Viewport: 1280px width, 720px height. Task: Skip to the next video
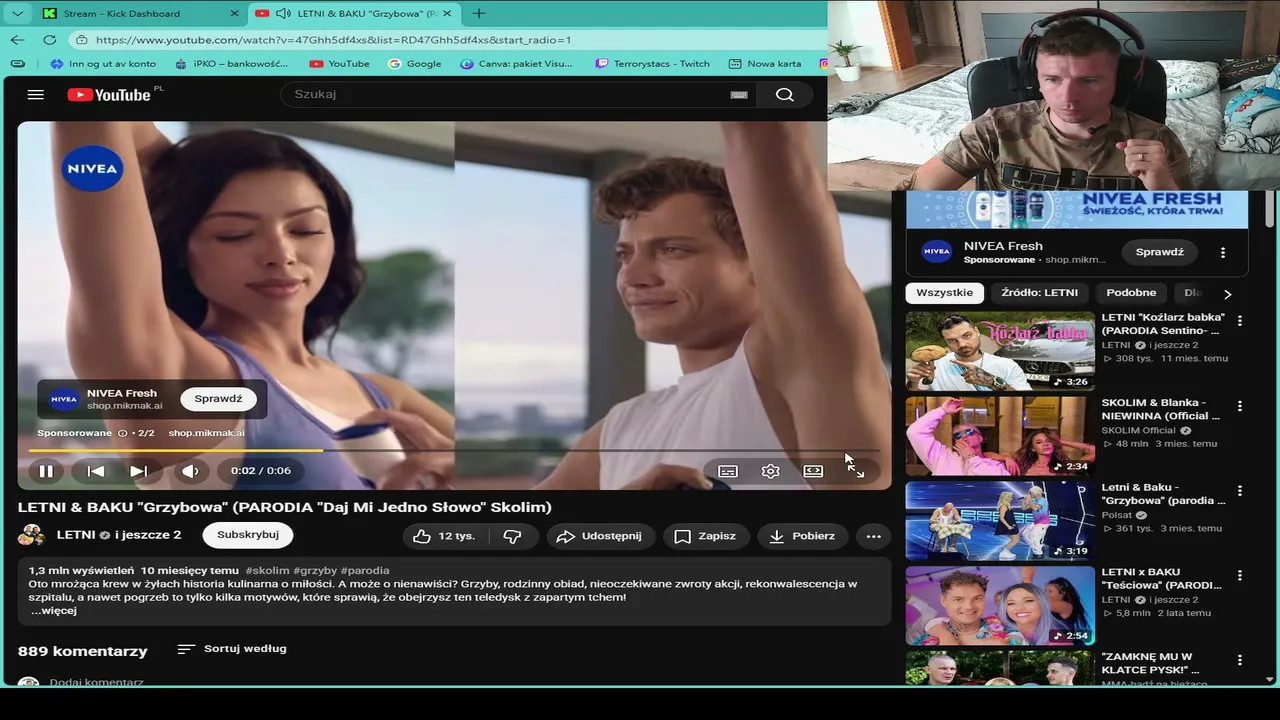point(138,471)
